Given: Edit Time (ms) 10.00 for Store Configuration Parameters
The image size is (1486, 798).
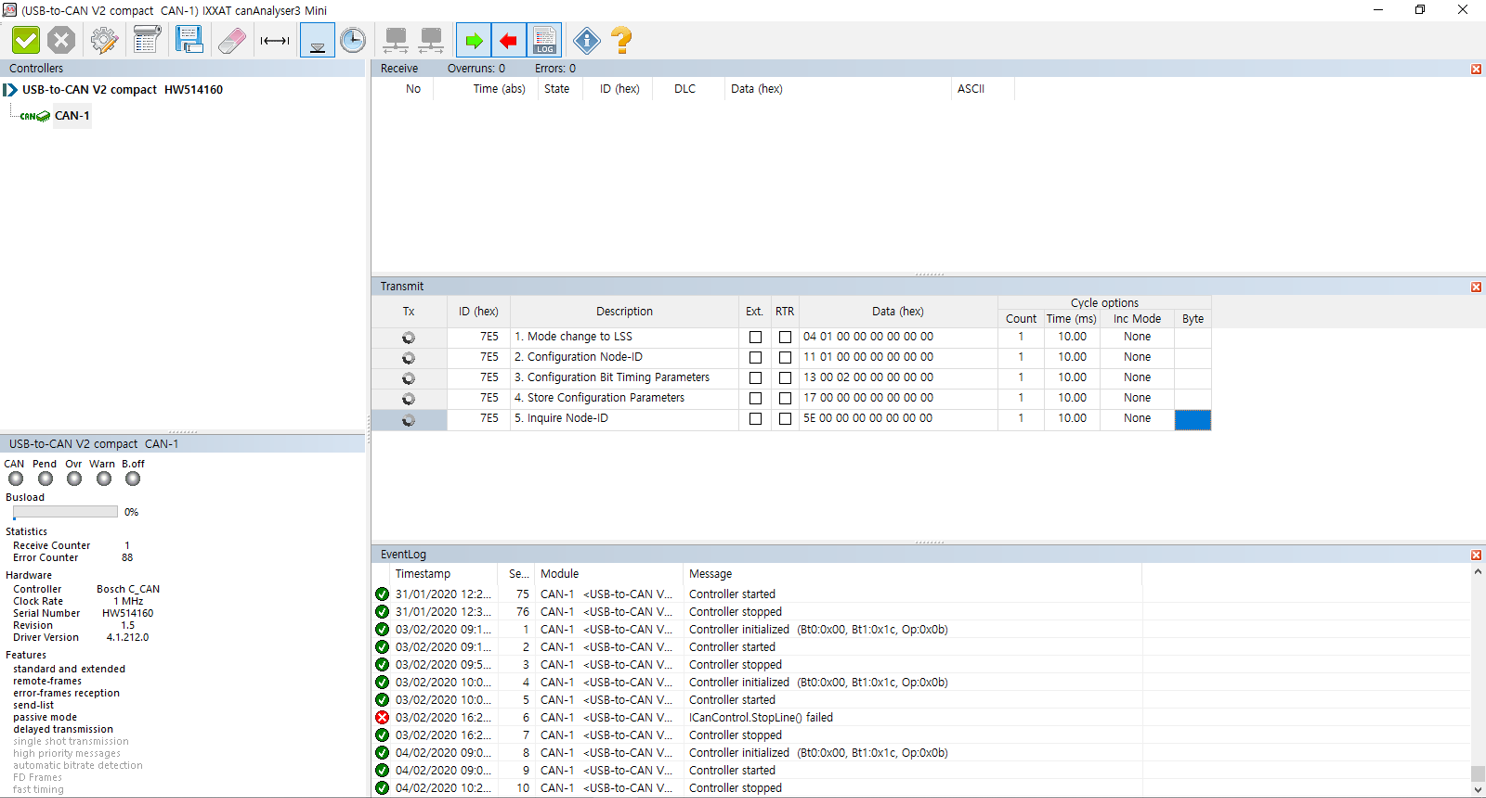Looking at the screenshot, I should tap(1071, 398).
